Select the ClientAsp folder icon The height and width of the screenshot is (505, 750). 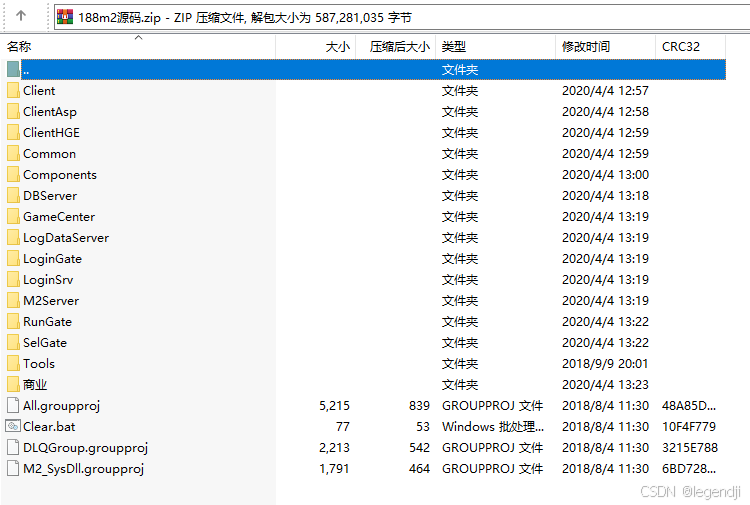tap(13, 111)
